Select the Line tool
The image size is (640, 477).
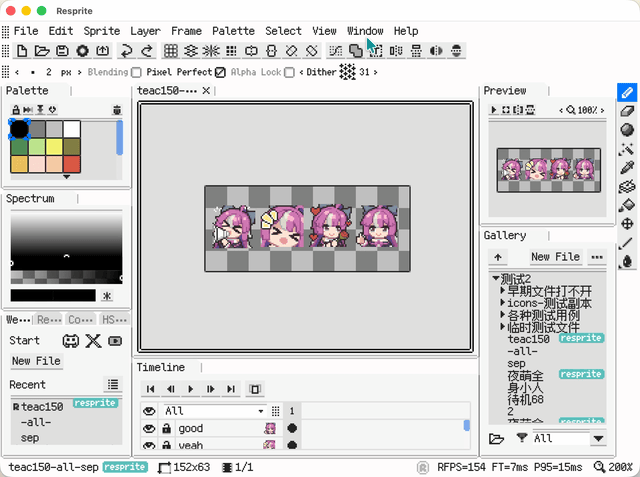pyautogui.click(x=627, y=243)
